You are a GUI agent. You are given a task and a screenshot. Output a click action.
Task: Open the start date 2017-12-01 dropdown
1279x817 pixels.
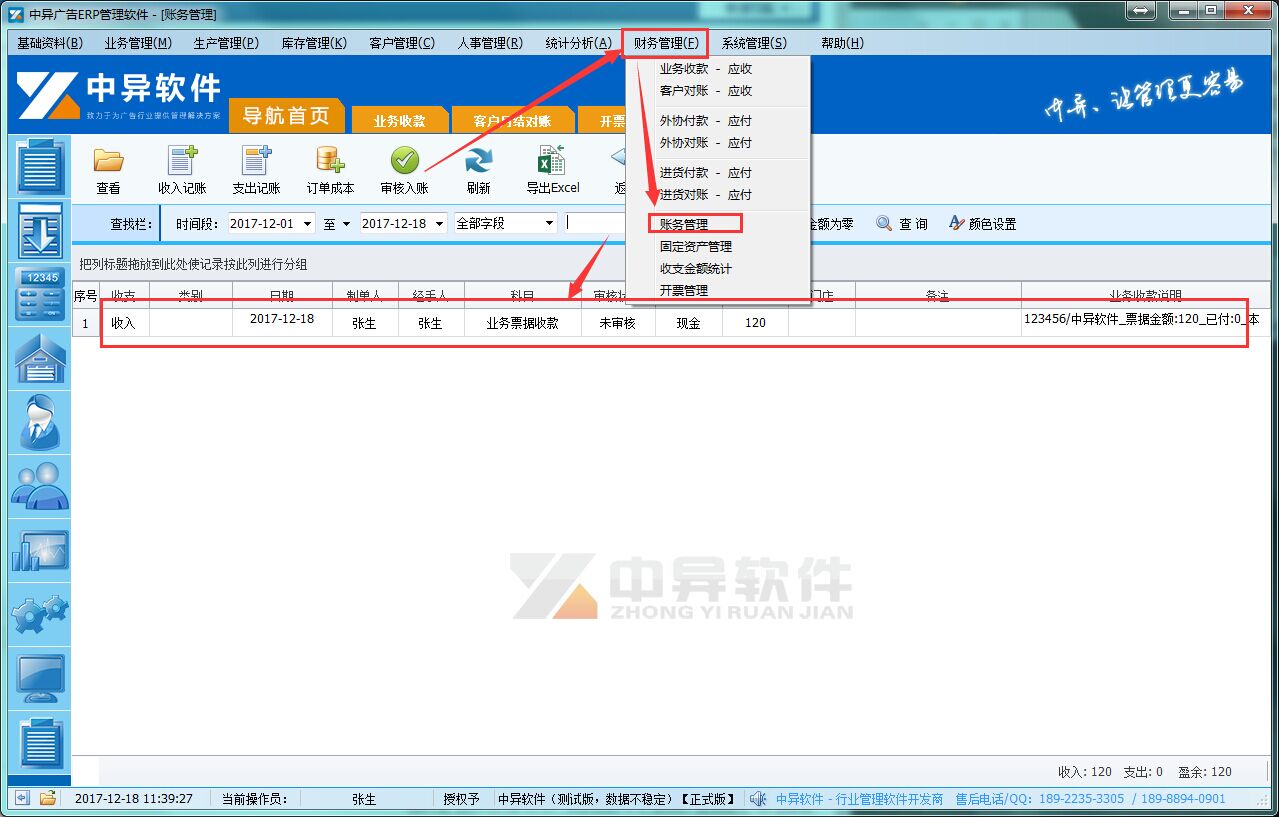coord(306,224)
